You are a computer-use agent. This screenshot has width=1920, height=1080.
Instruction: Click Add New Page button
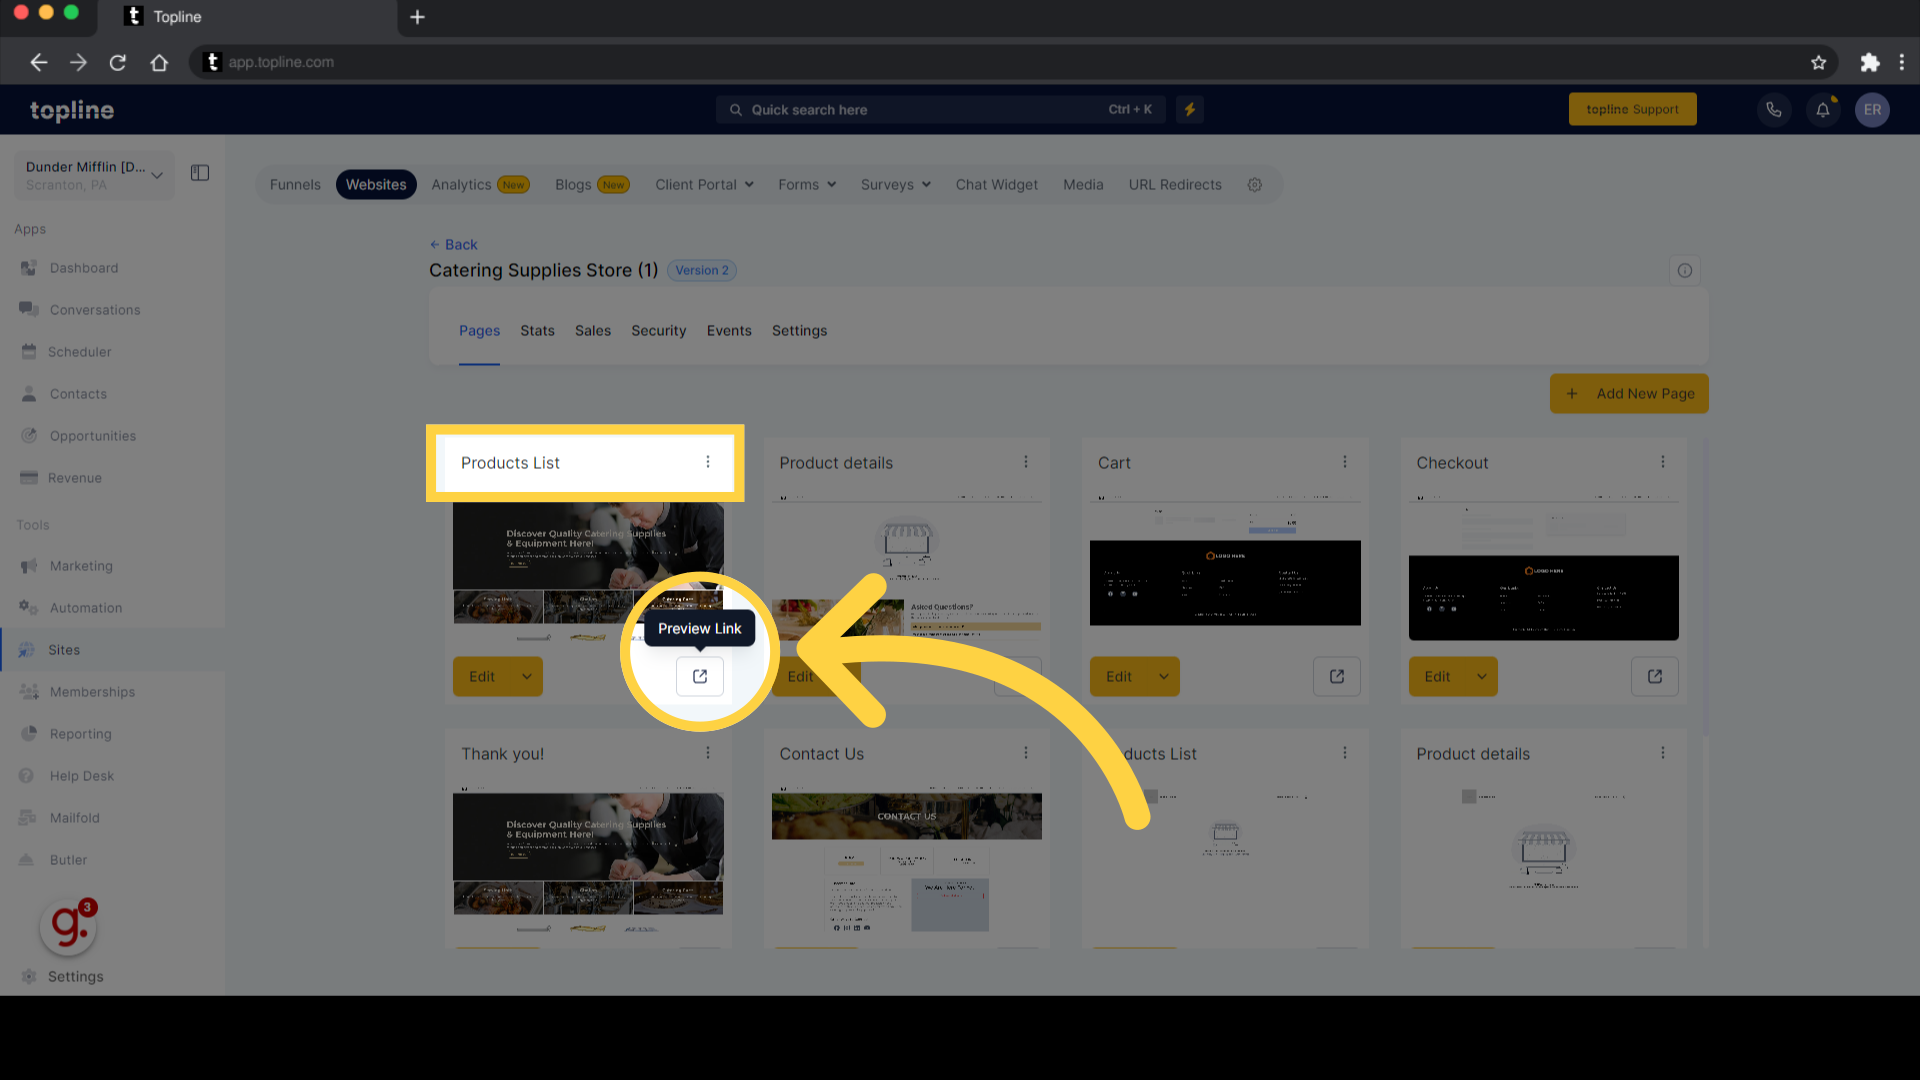click(x=1631, y=393)
